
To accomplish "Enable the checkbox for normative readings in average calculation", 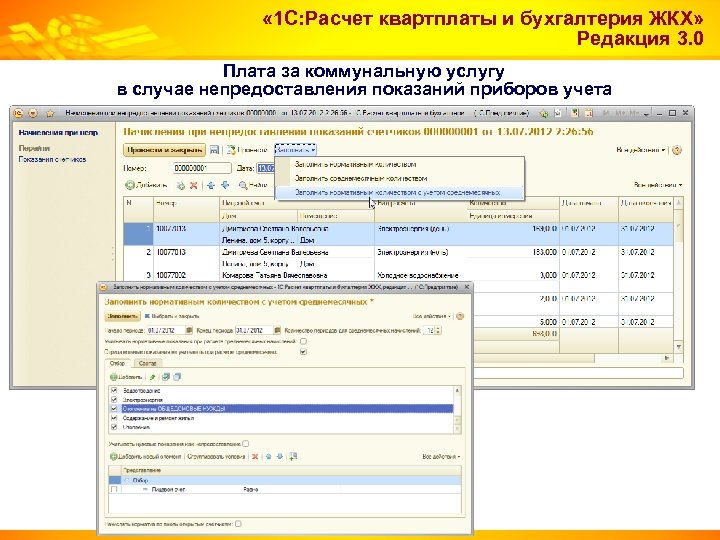I will point(303,342).
